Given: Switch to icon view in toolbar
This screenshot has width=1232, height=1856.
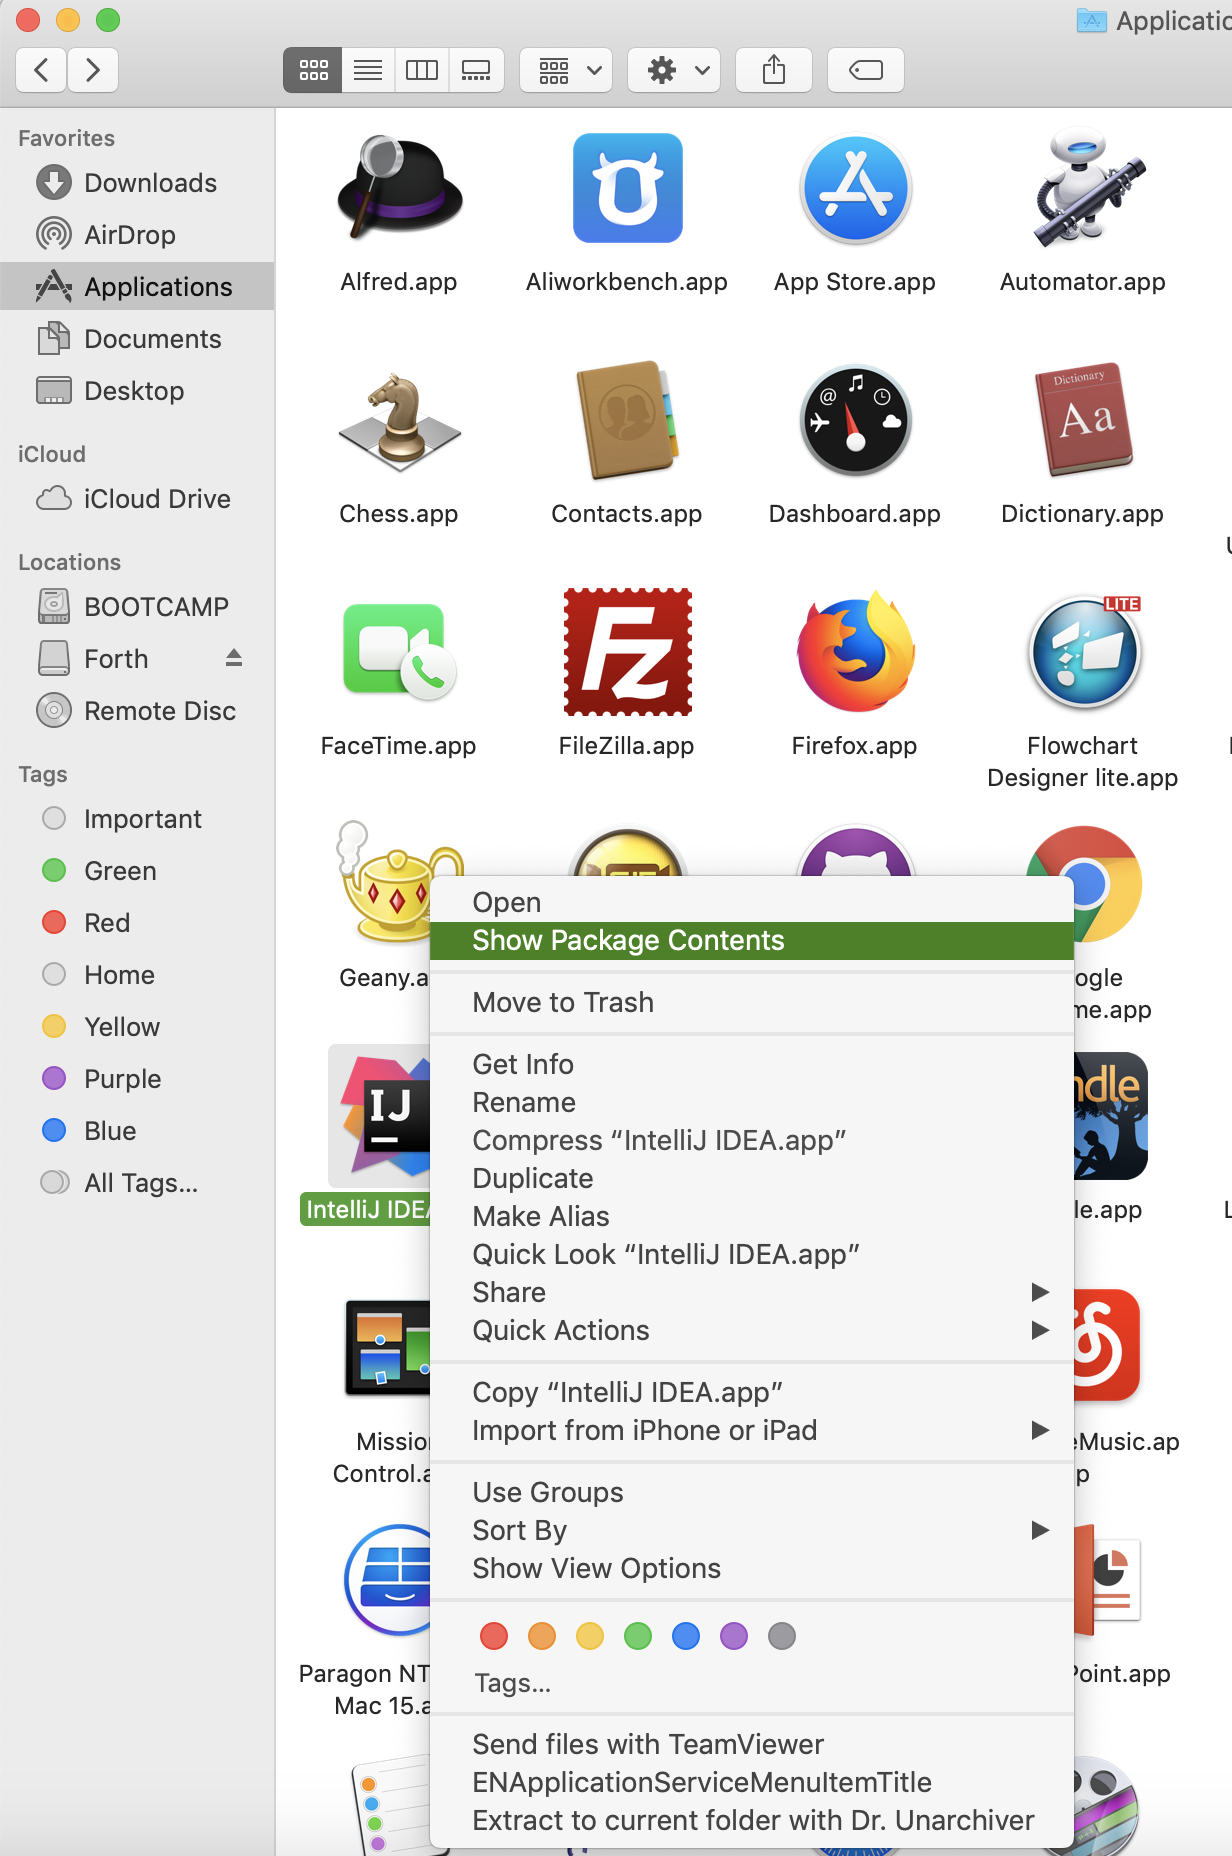Looking at the screenshot, I should click(x=313, y=70).
